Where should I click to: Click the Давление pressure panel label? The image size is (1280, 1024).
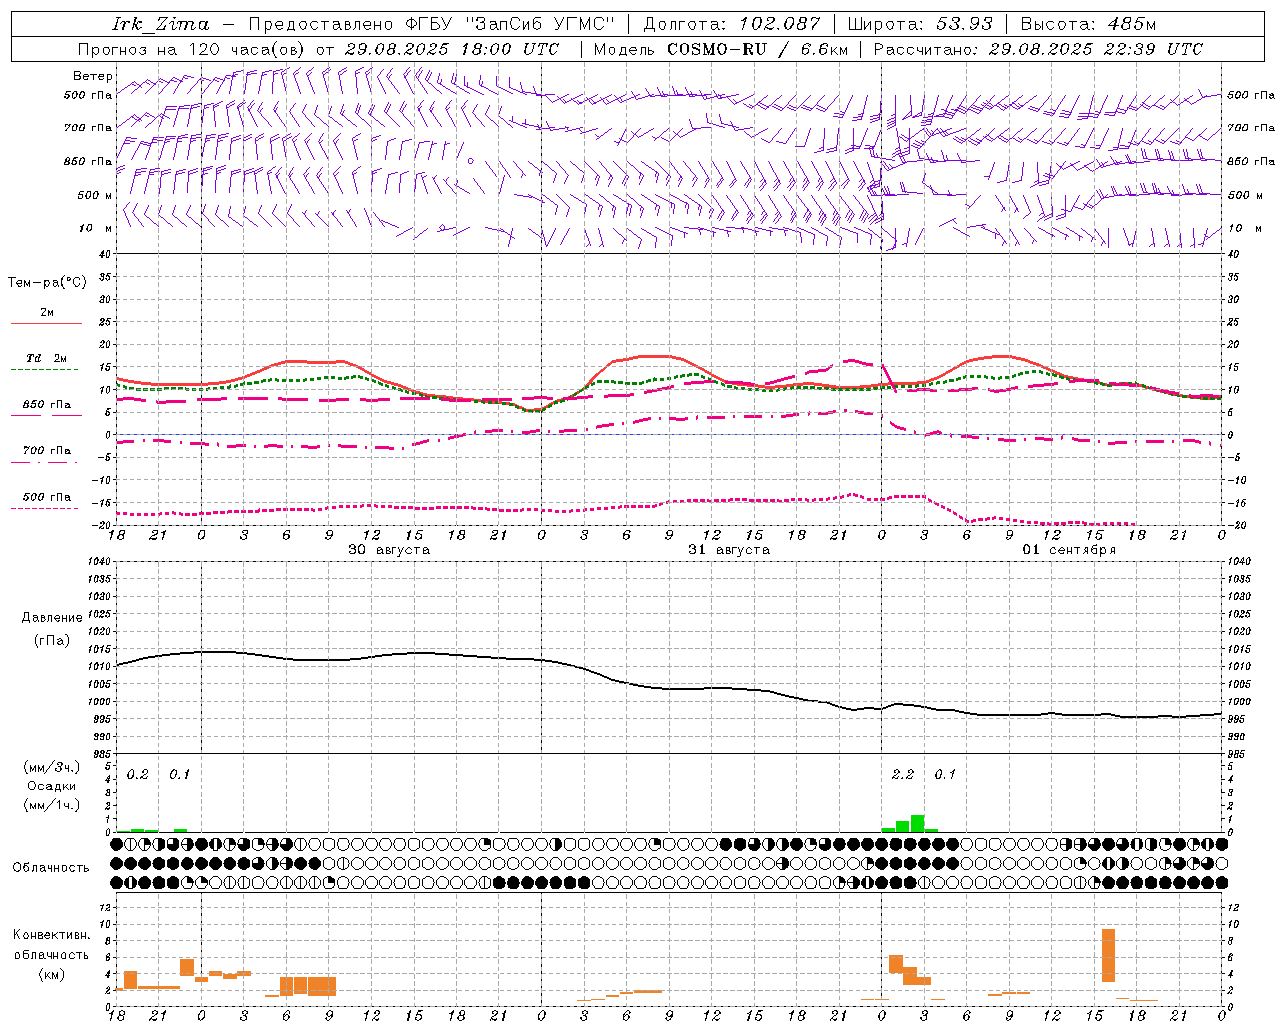52,618
